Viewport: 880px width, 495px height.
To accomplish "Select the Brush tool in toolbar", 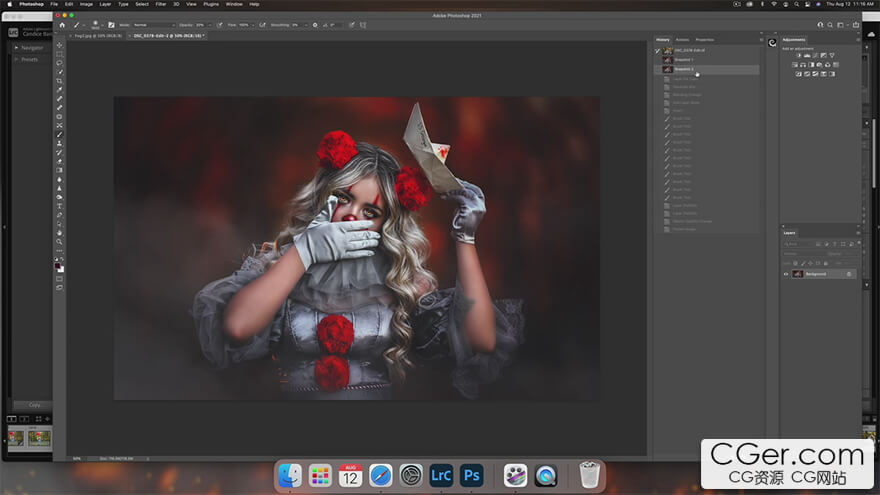I will 59,135.
